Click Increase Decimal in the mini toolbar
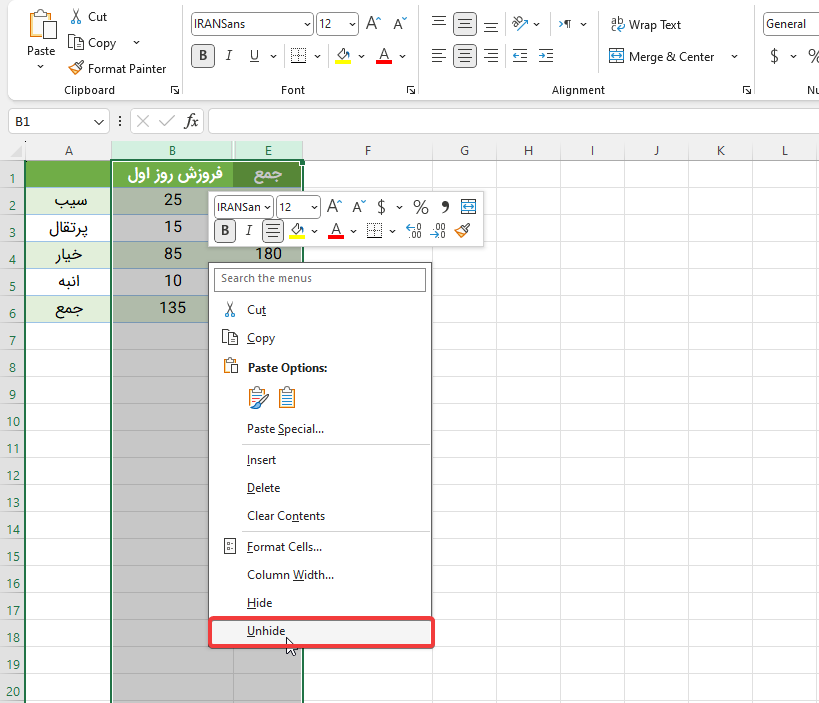The width and height of the screenshot is (819, 703). [x=414, y=231]
